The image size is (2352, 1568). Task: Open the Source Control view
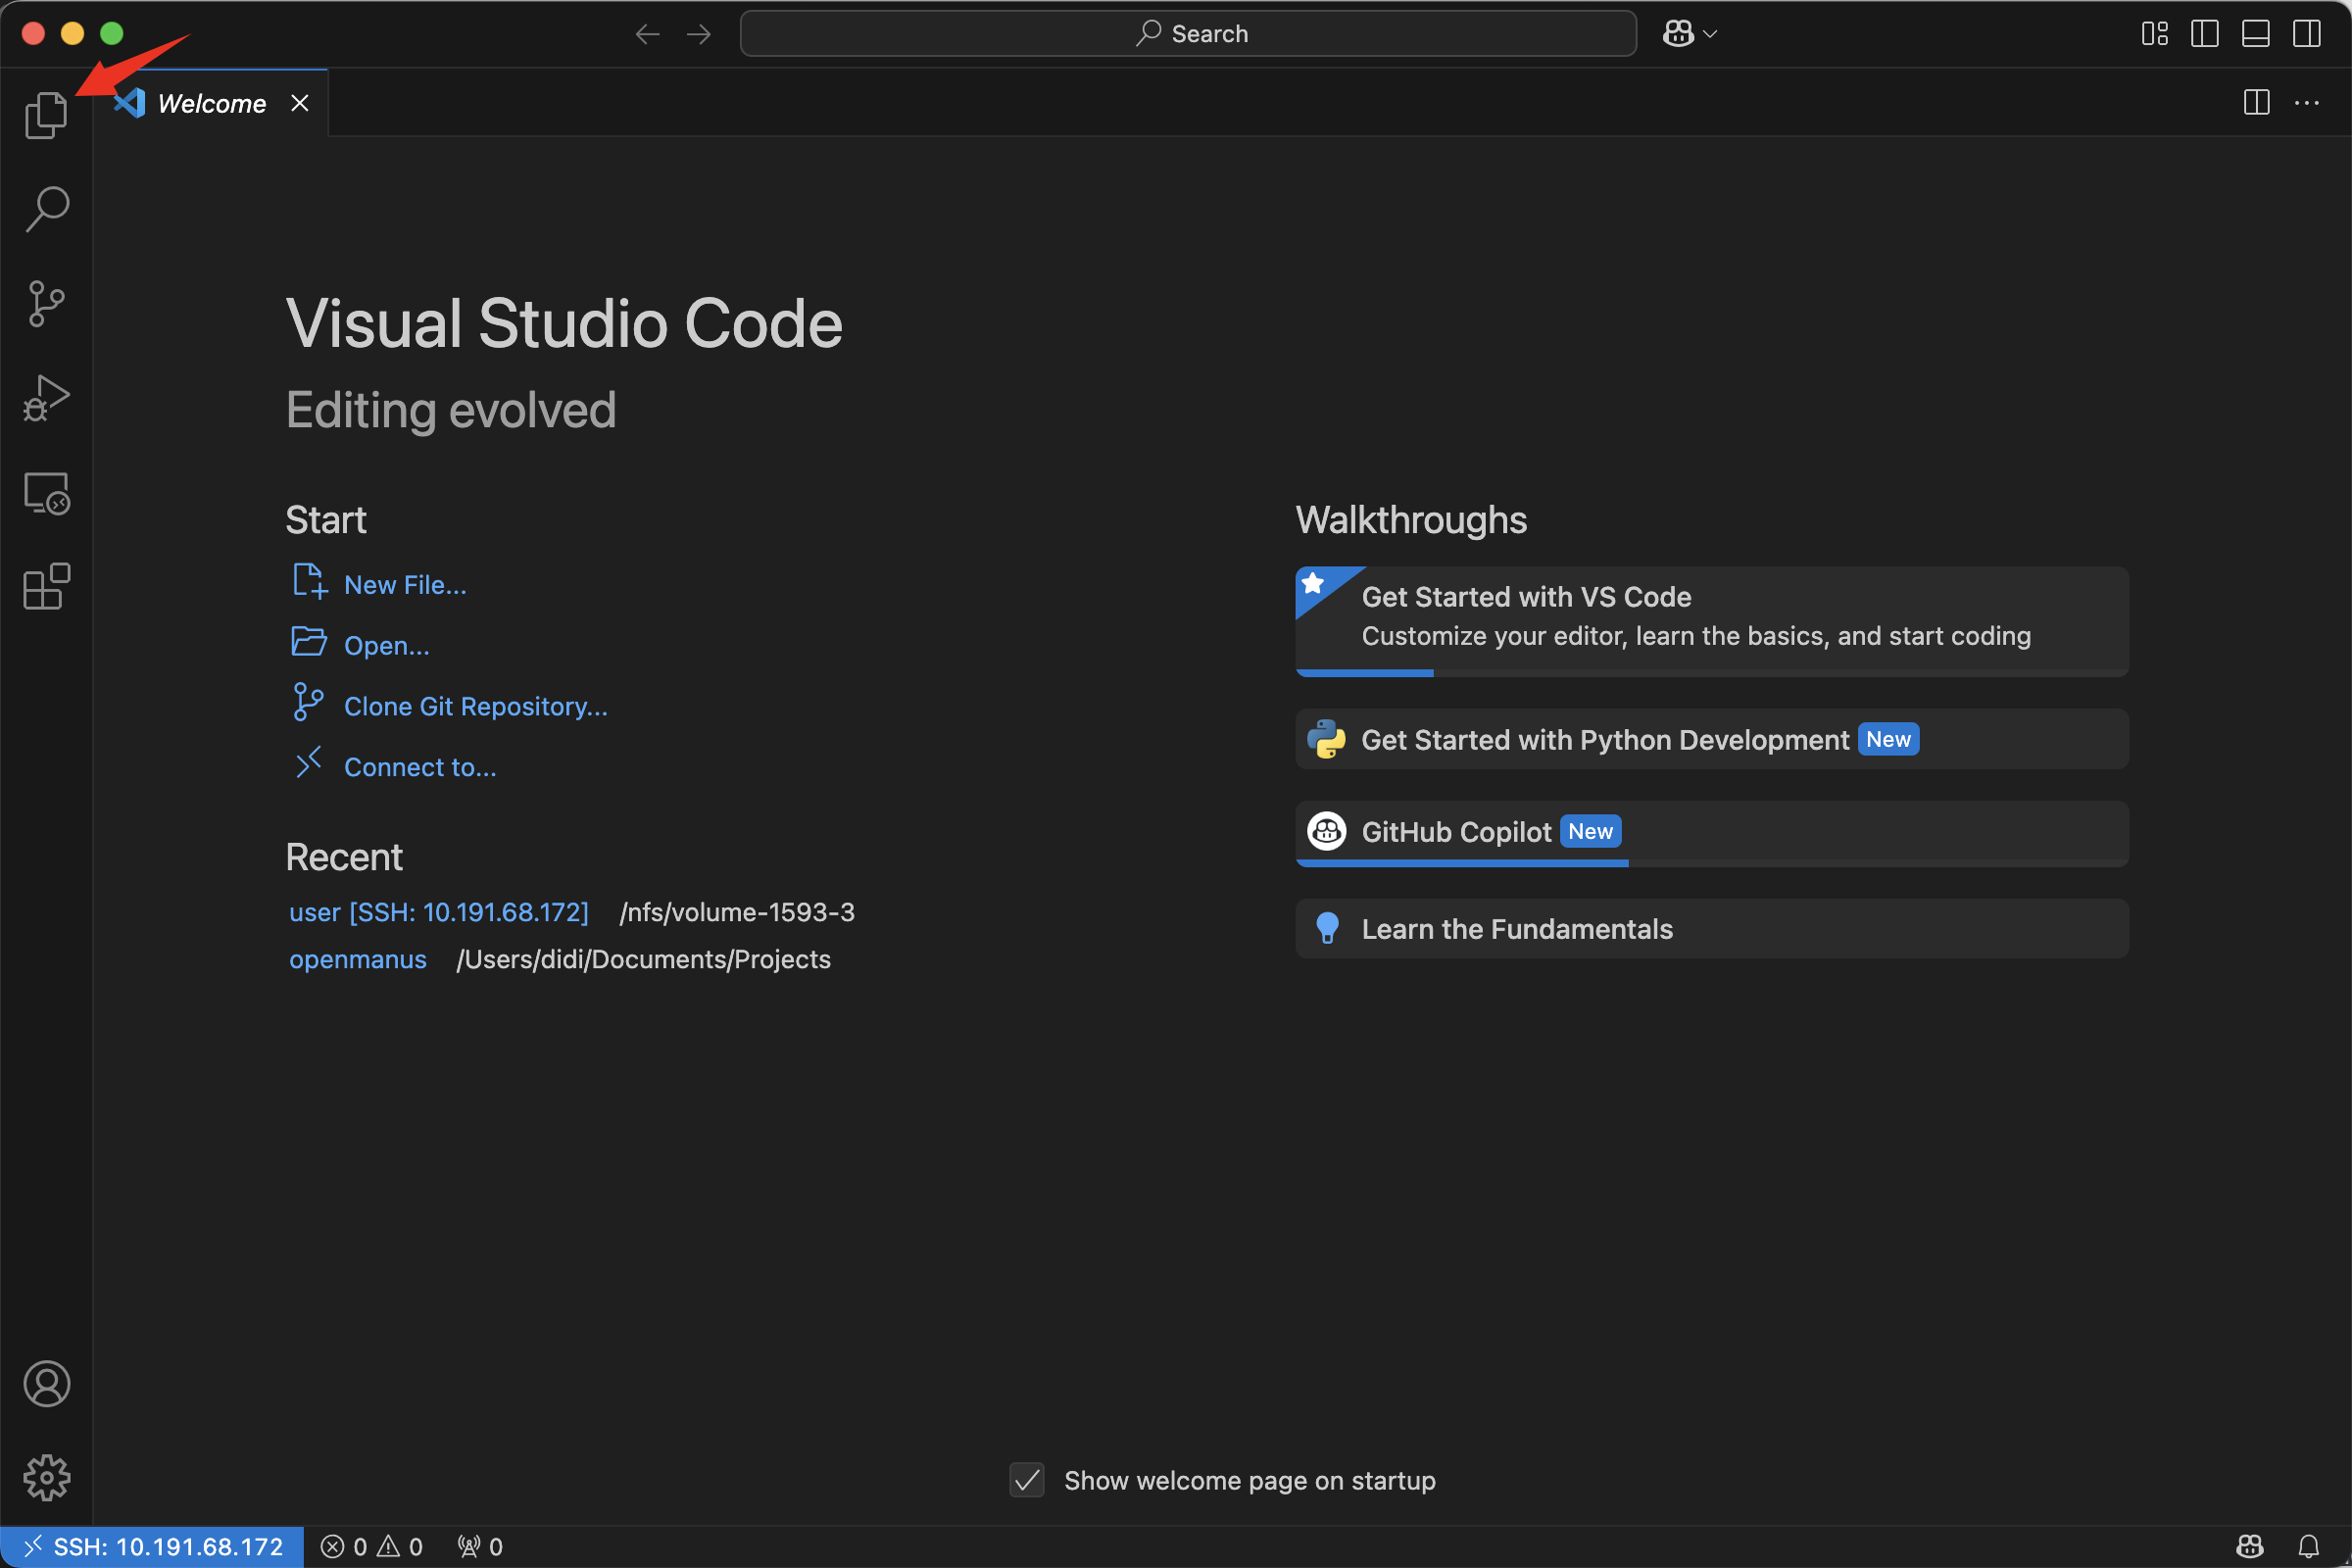coord(46,303)
